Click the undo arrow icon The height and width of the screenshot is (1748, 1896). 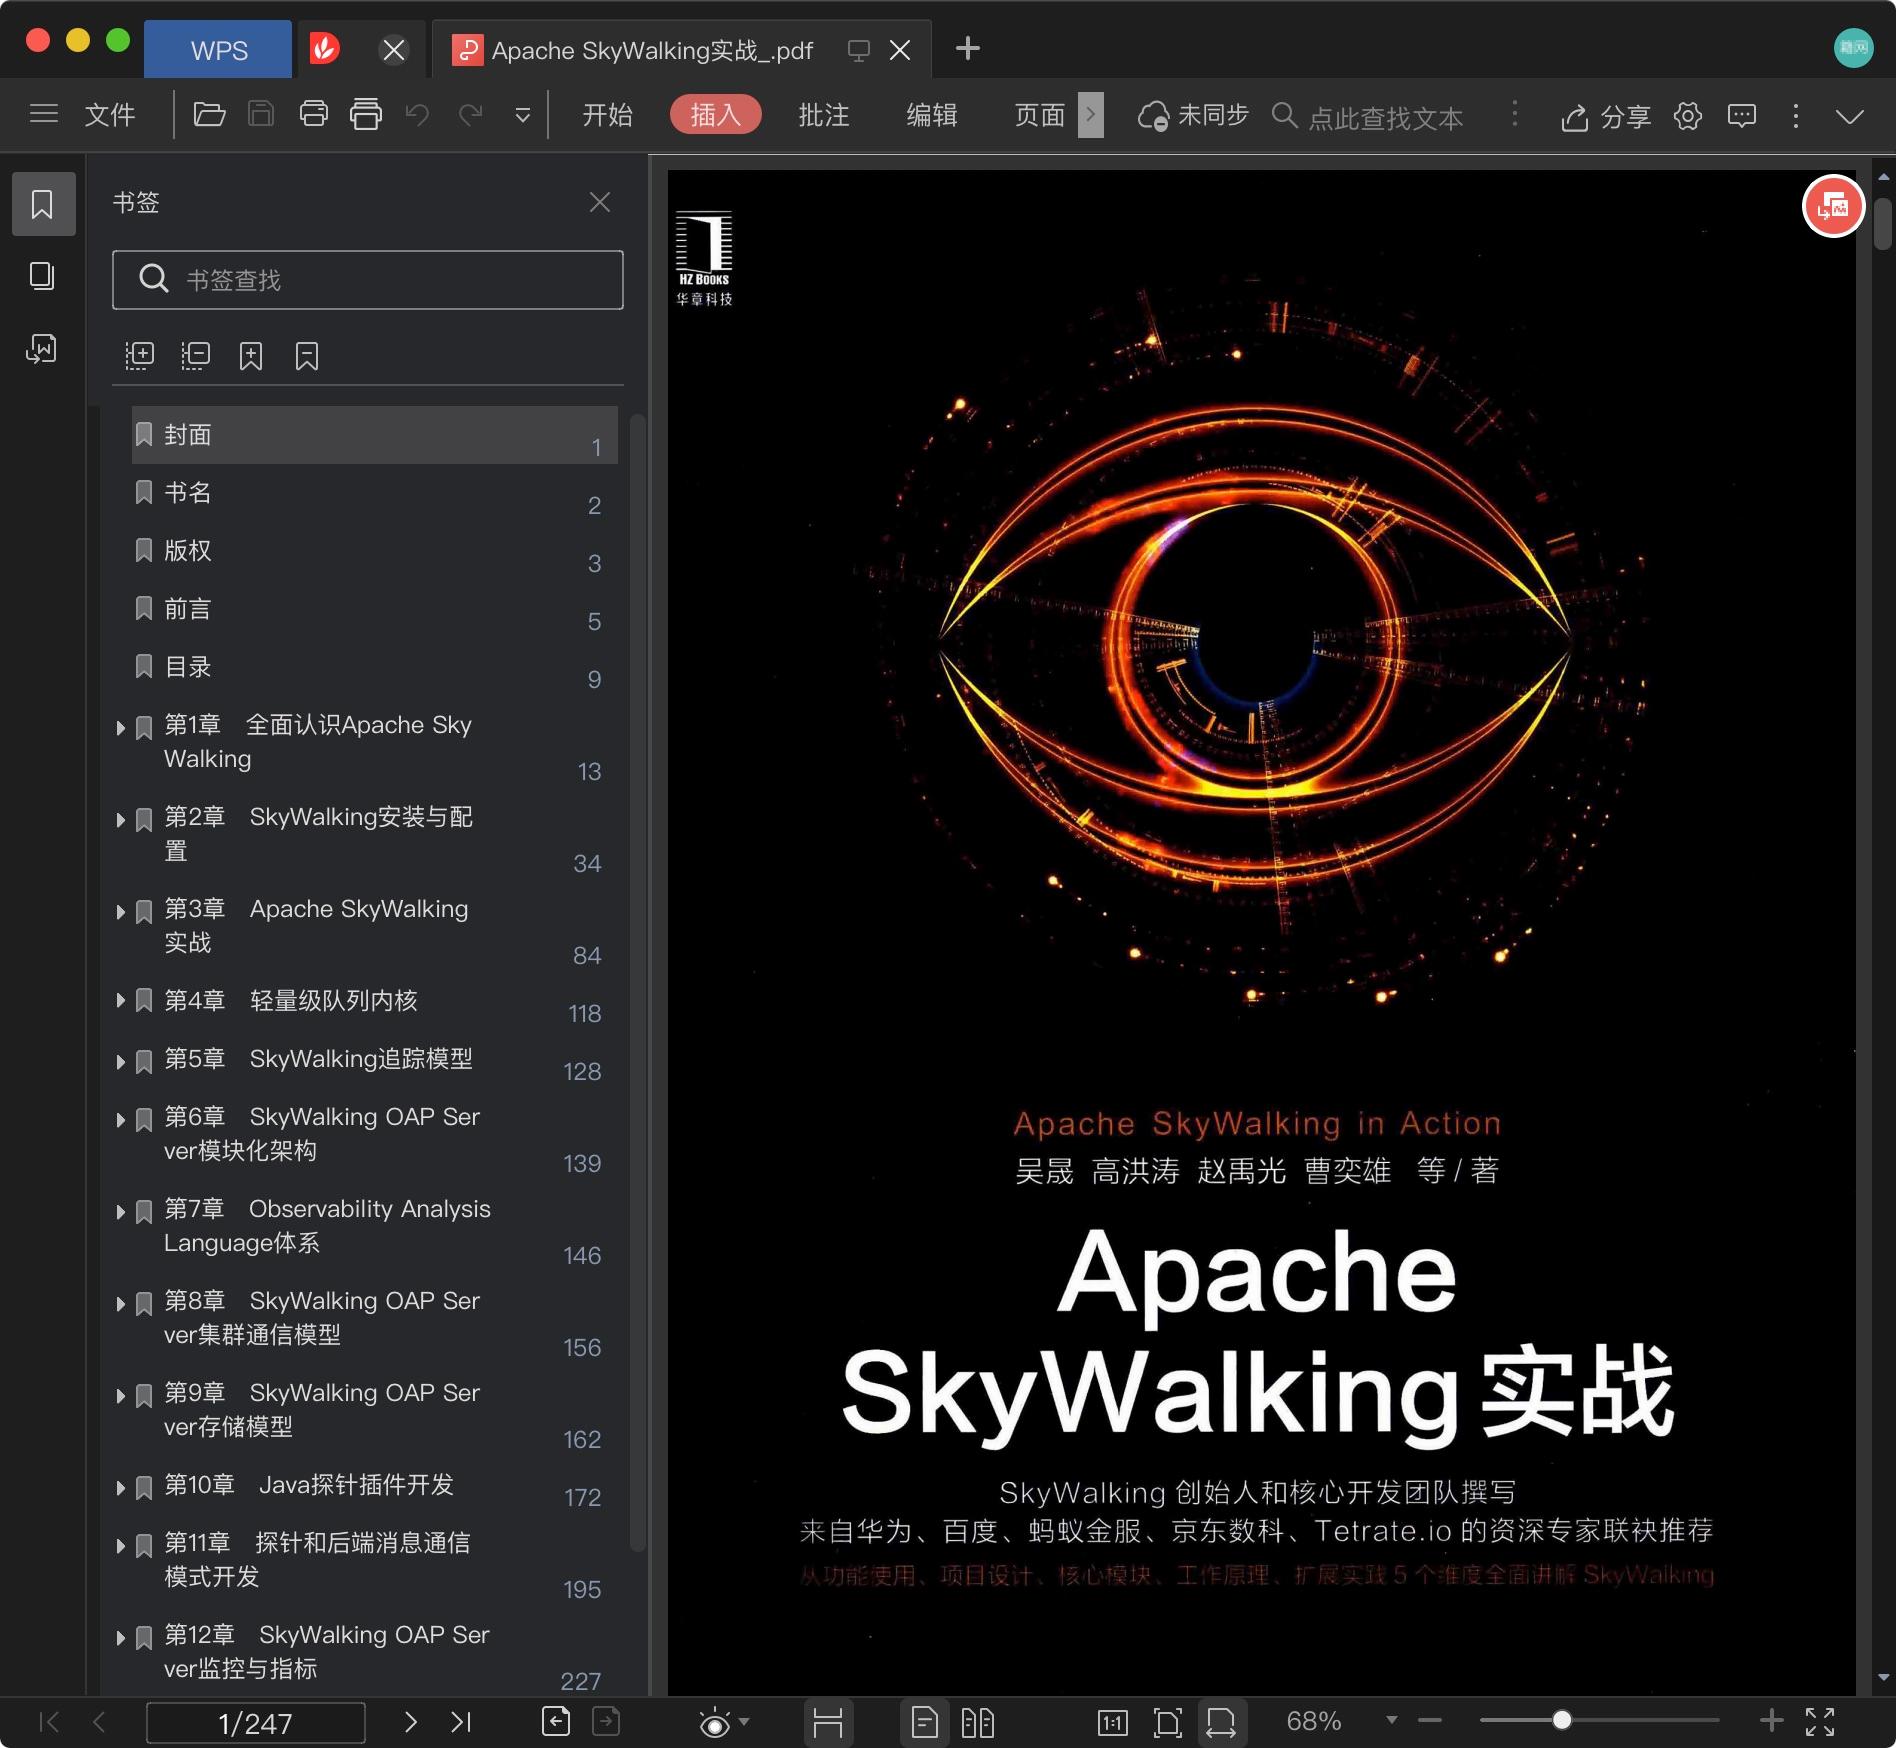(418, 115)
